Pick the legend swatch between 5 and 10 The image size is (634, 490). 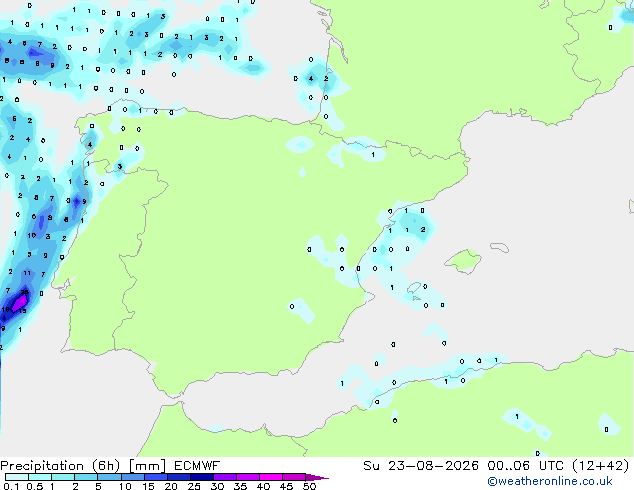(109, 477)
